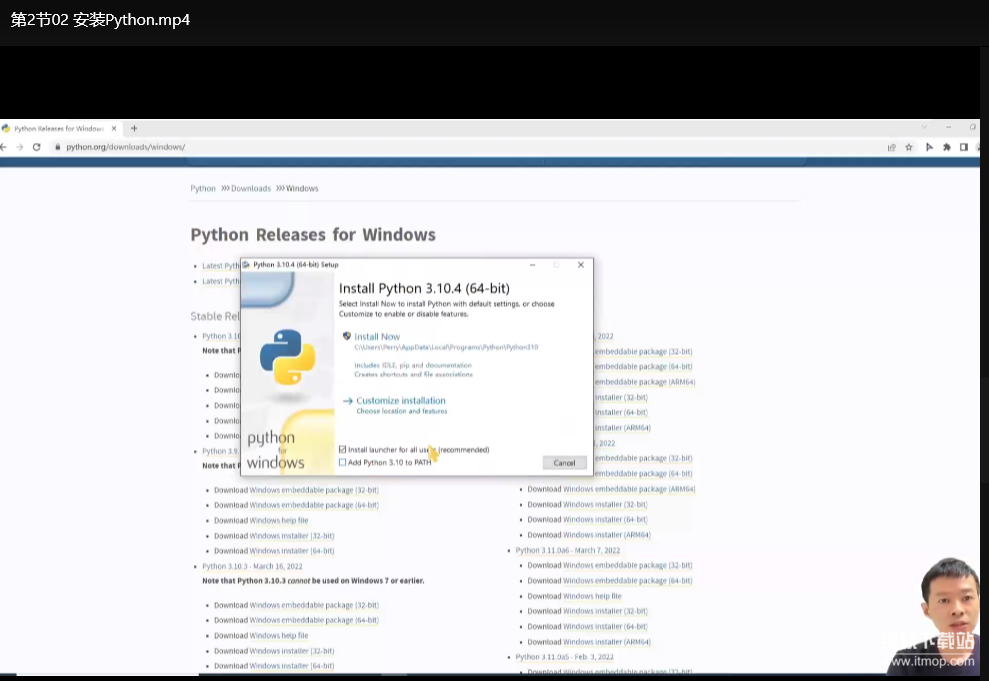Image resolution: width=989 pixels, height=681 pixels.
Task: Open the browser side panel icon
Action: pyautogui.click(x=964, y=147)
